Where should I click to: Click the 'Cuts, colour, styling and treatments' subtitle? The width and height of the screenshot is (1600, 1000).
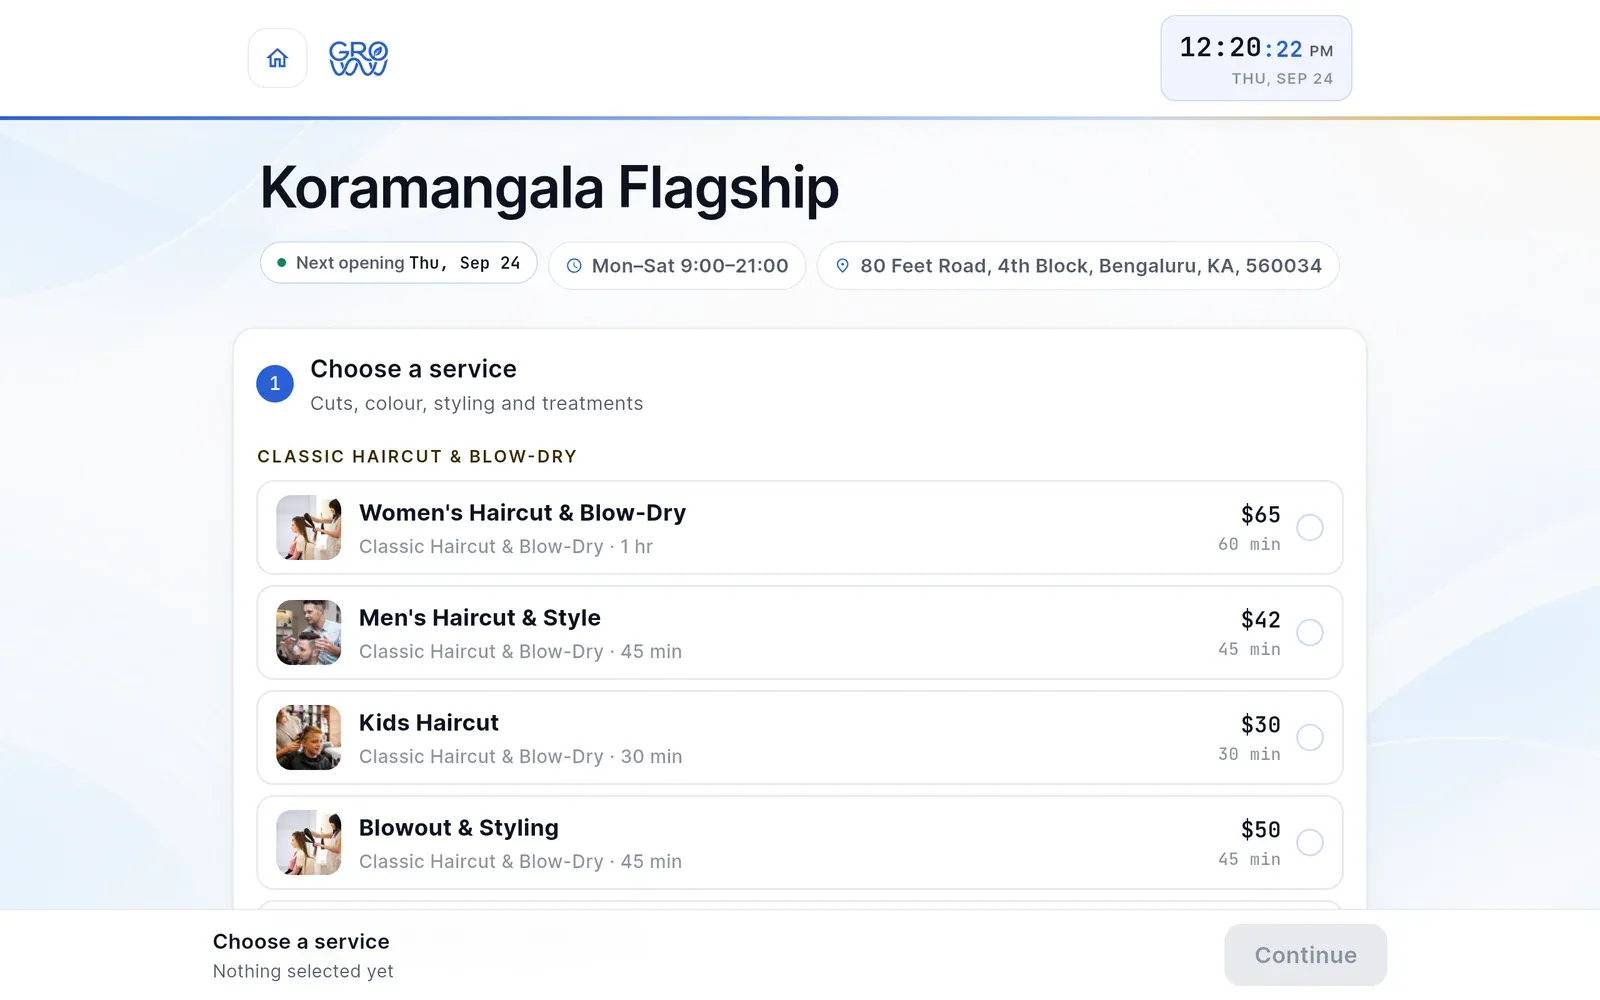[x=476, y=404]
